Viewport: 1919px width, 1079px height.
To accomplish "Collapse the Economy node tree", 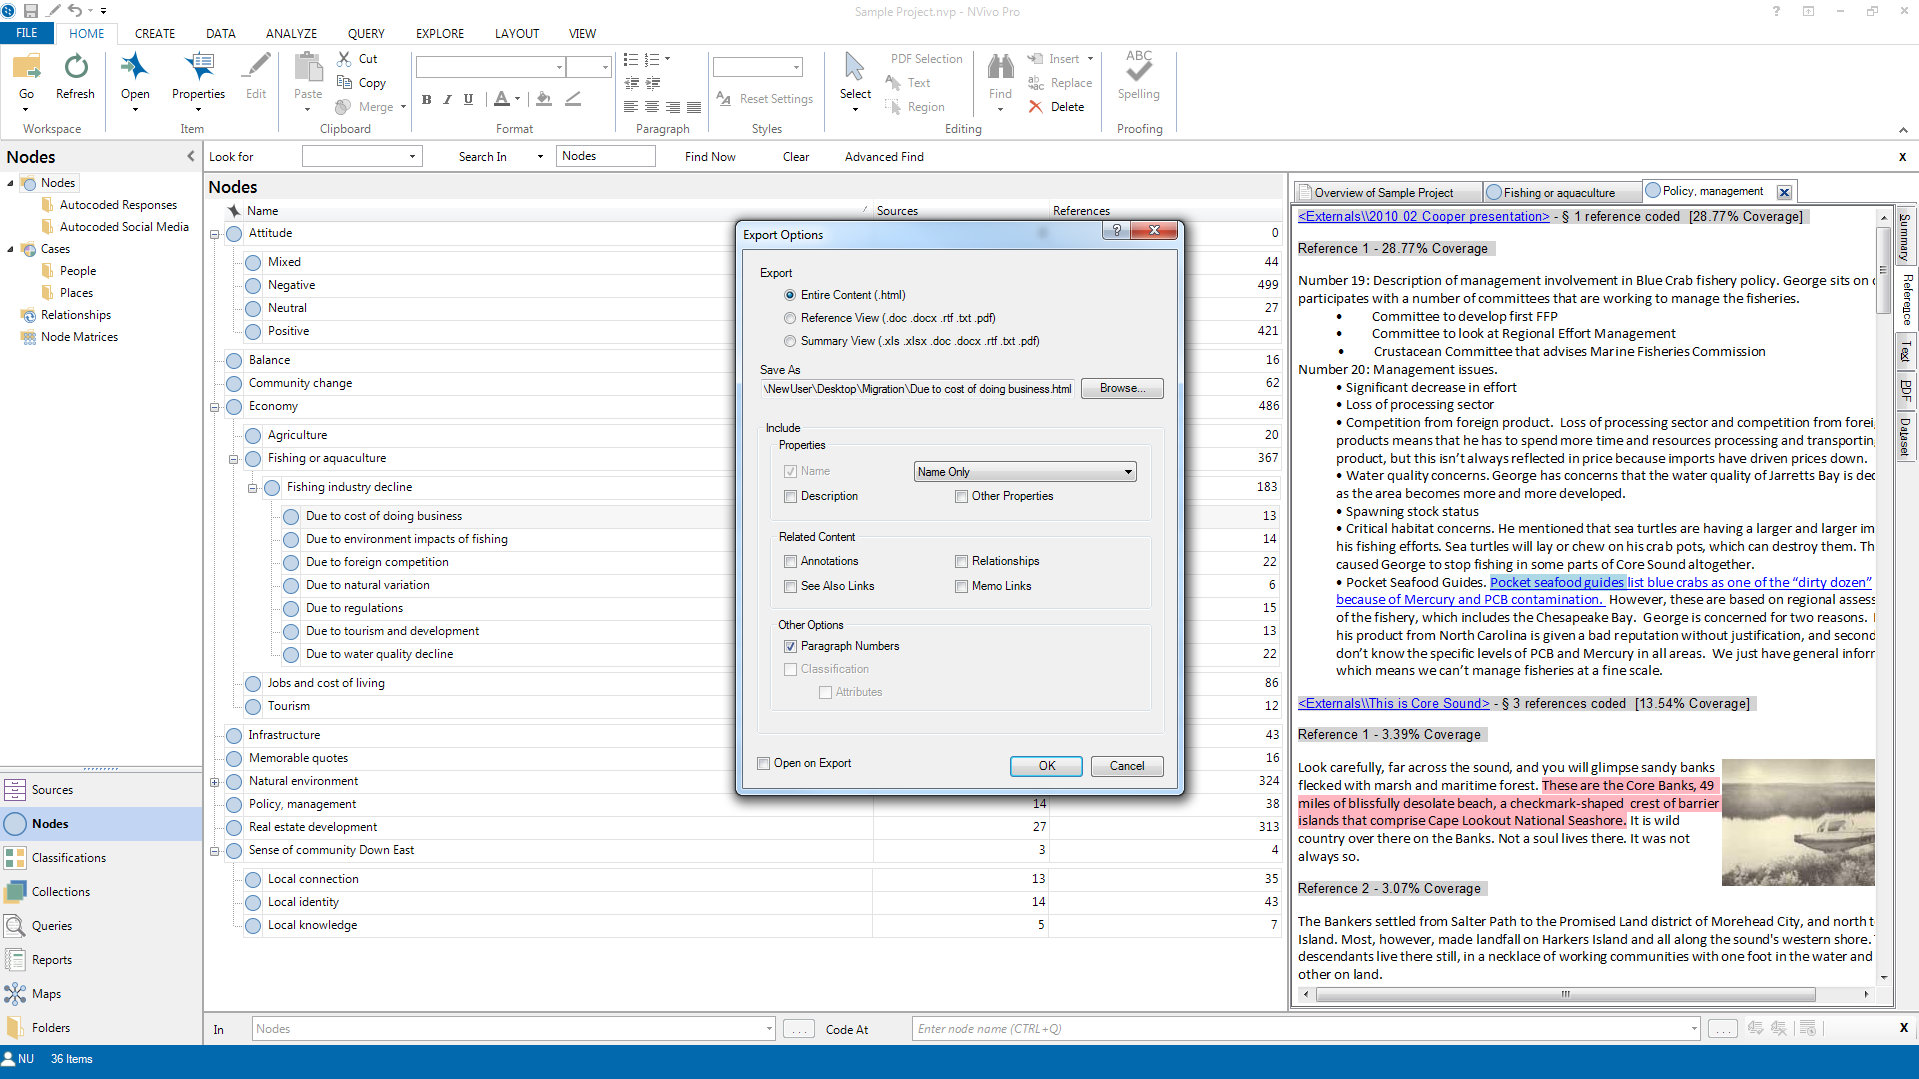I will coord(214,408).
